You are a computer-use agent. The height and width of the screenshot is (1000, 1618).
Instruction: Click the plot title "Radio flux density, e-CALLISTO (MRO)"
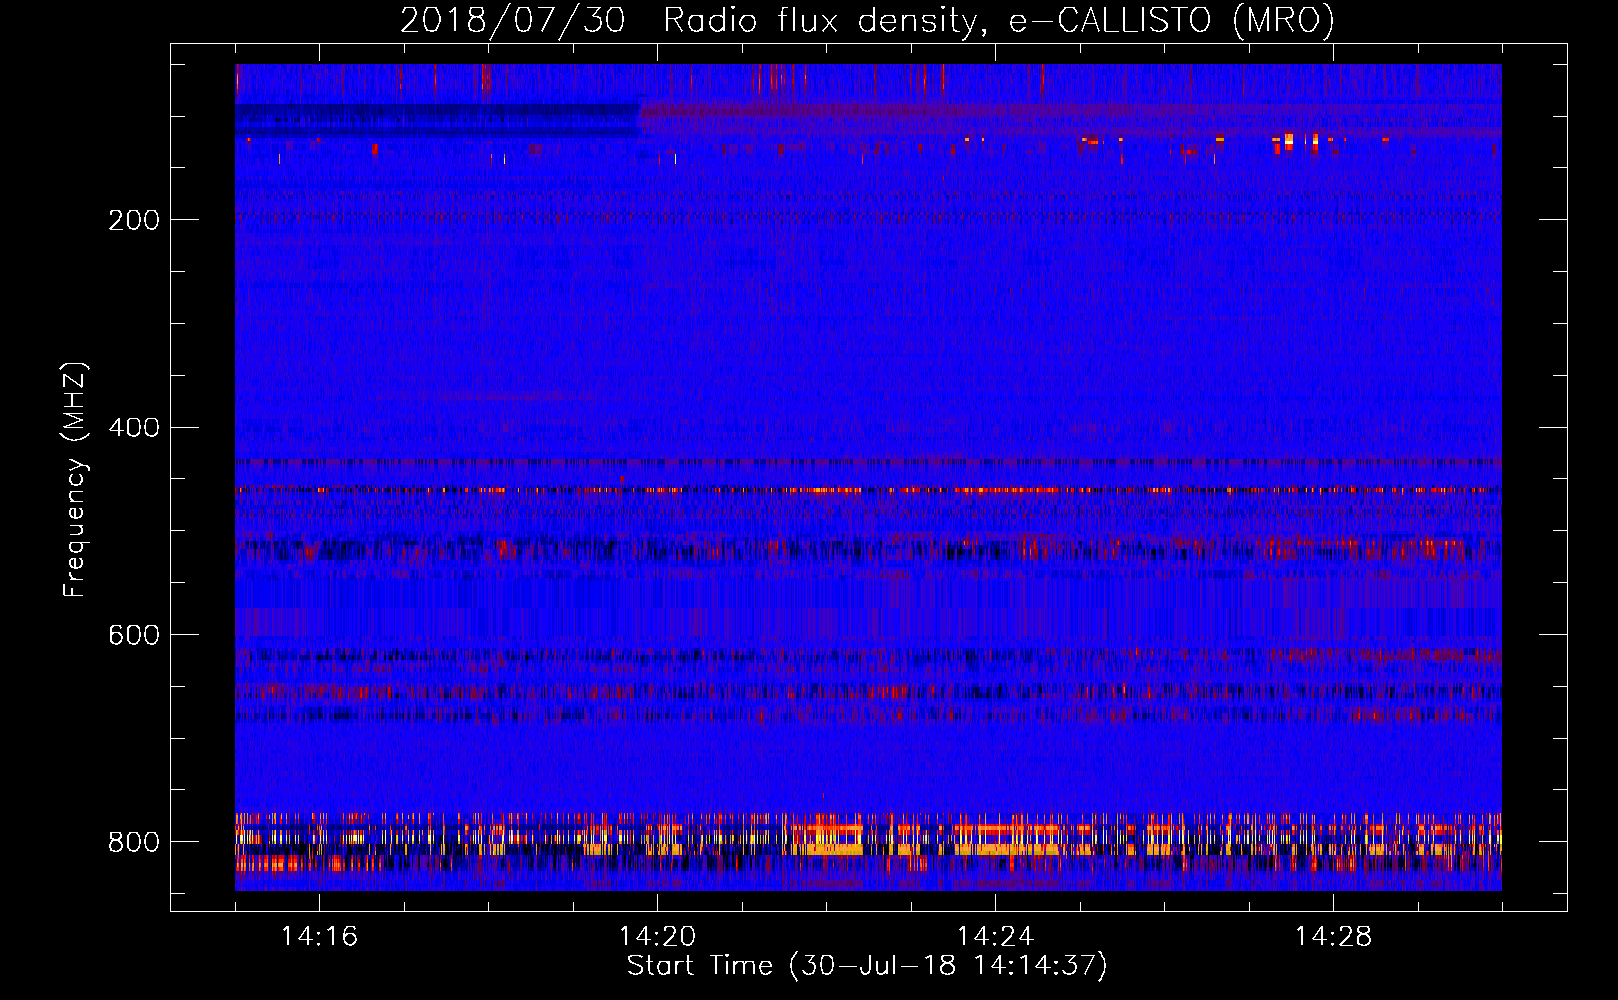(999, 20)
